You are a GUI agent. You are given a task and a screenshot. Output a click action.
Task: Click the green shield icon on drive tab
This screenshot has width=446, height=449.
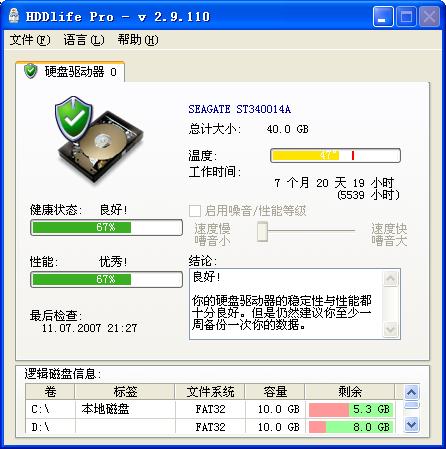coord(31,71)
